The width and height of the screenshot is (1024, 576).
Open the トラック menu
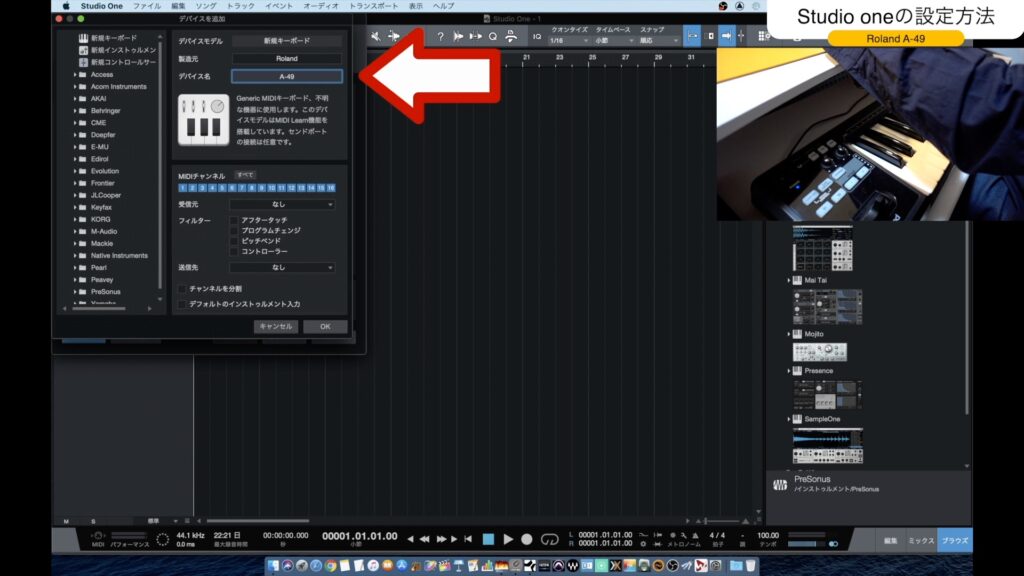pyautogui.click(x=240, y=6)
